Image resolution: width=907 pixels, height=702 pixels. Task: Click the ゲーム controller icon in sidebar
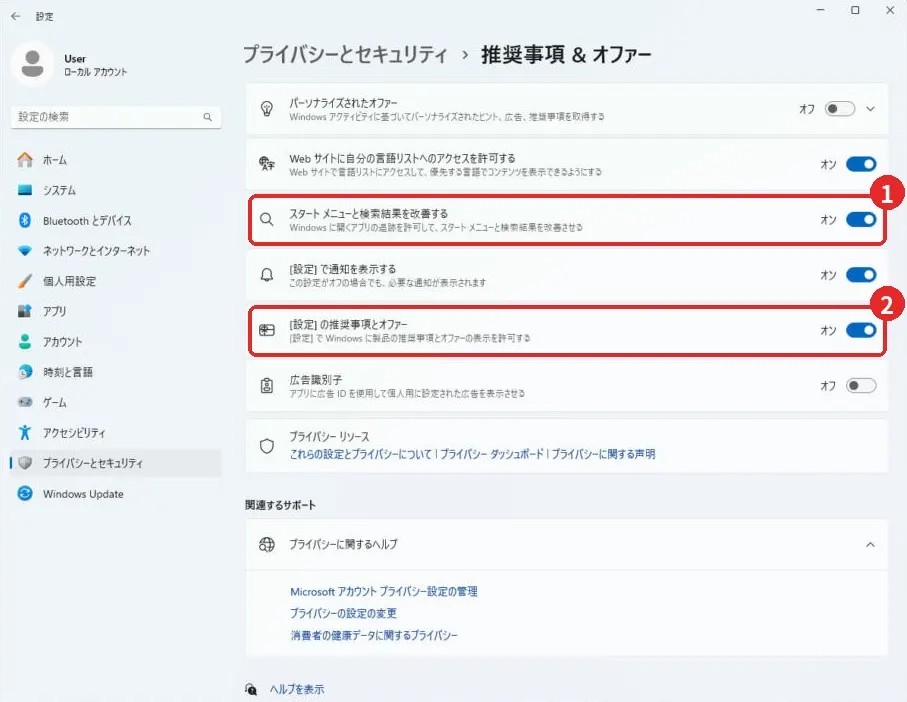25,402
